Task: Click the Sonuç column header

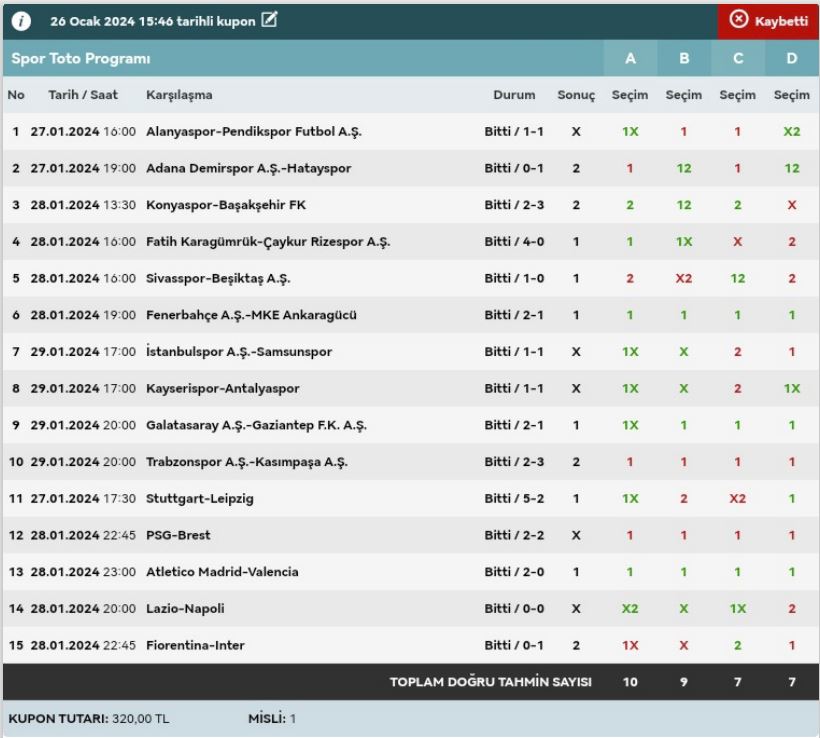Action: point(576,95)
